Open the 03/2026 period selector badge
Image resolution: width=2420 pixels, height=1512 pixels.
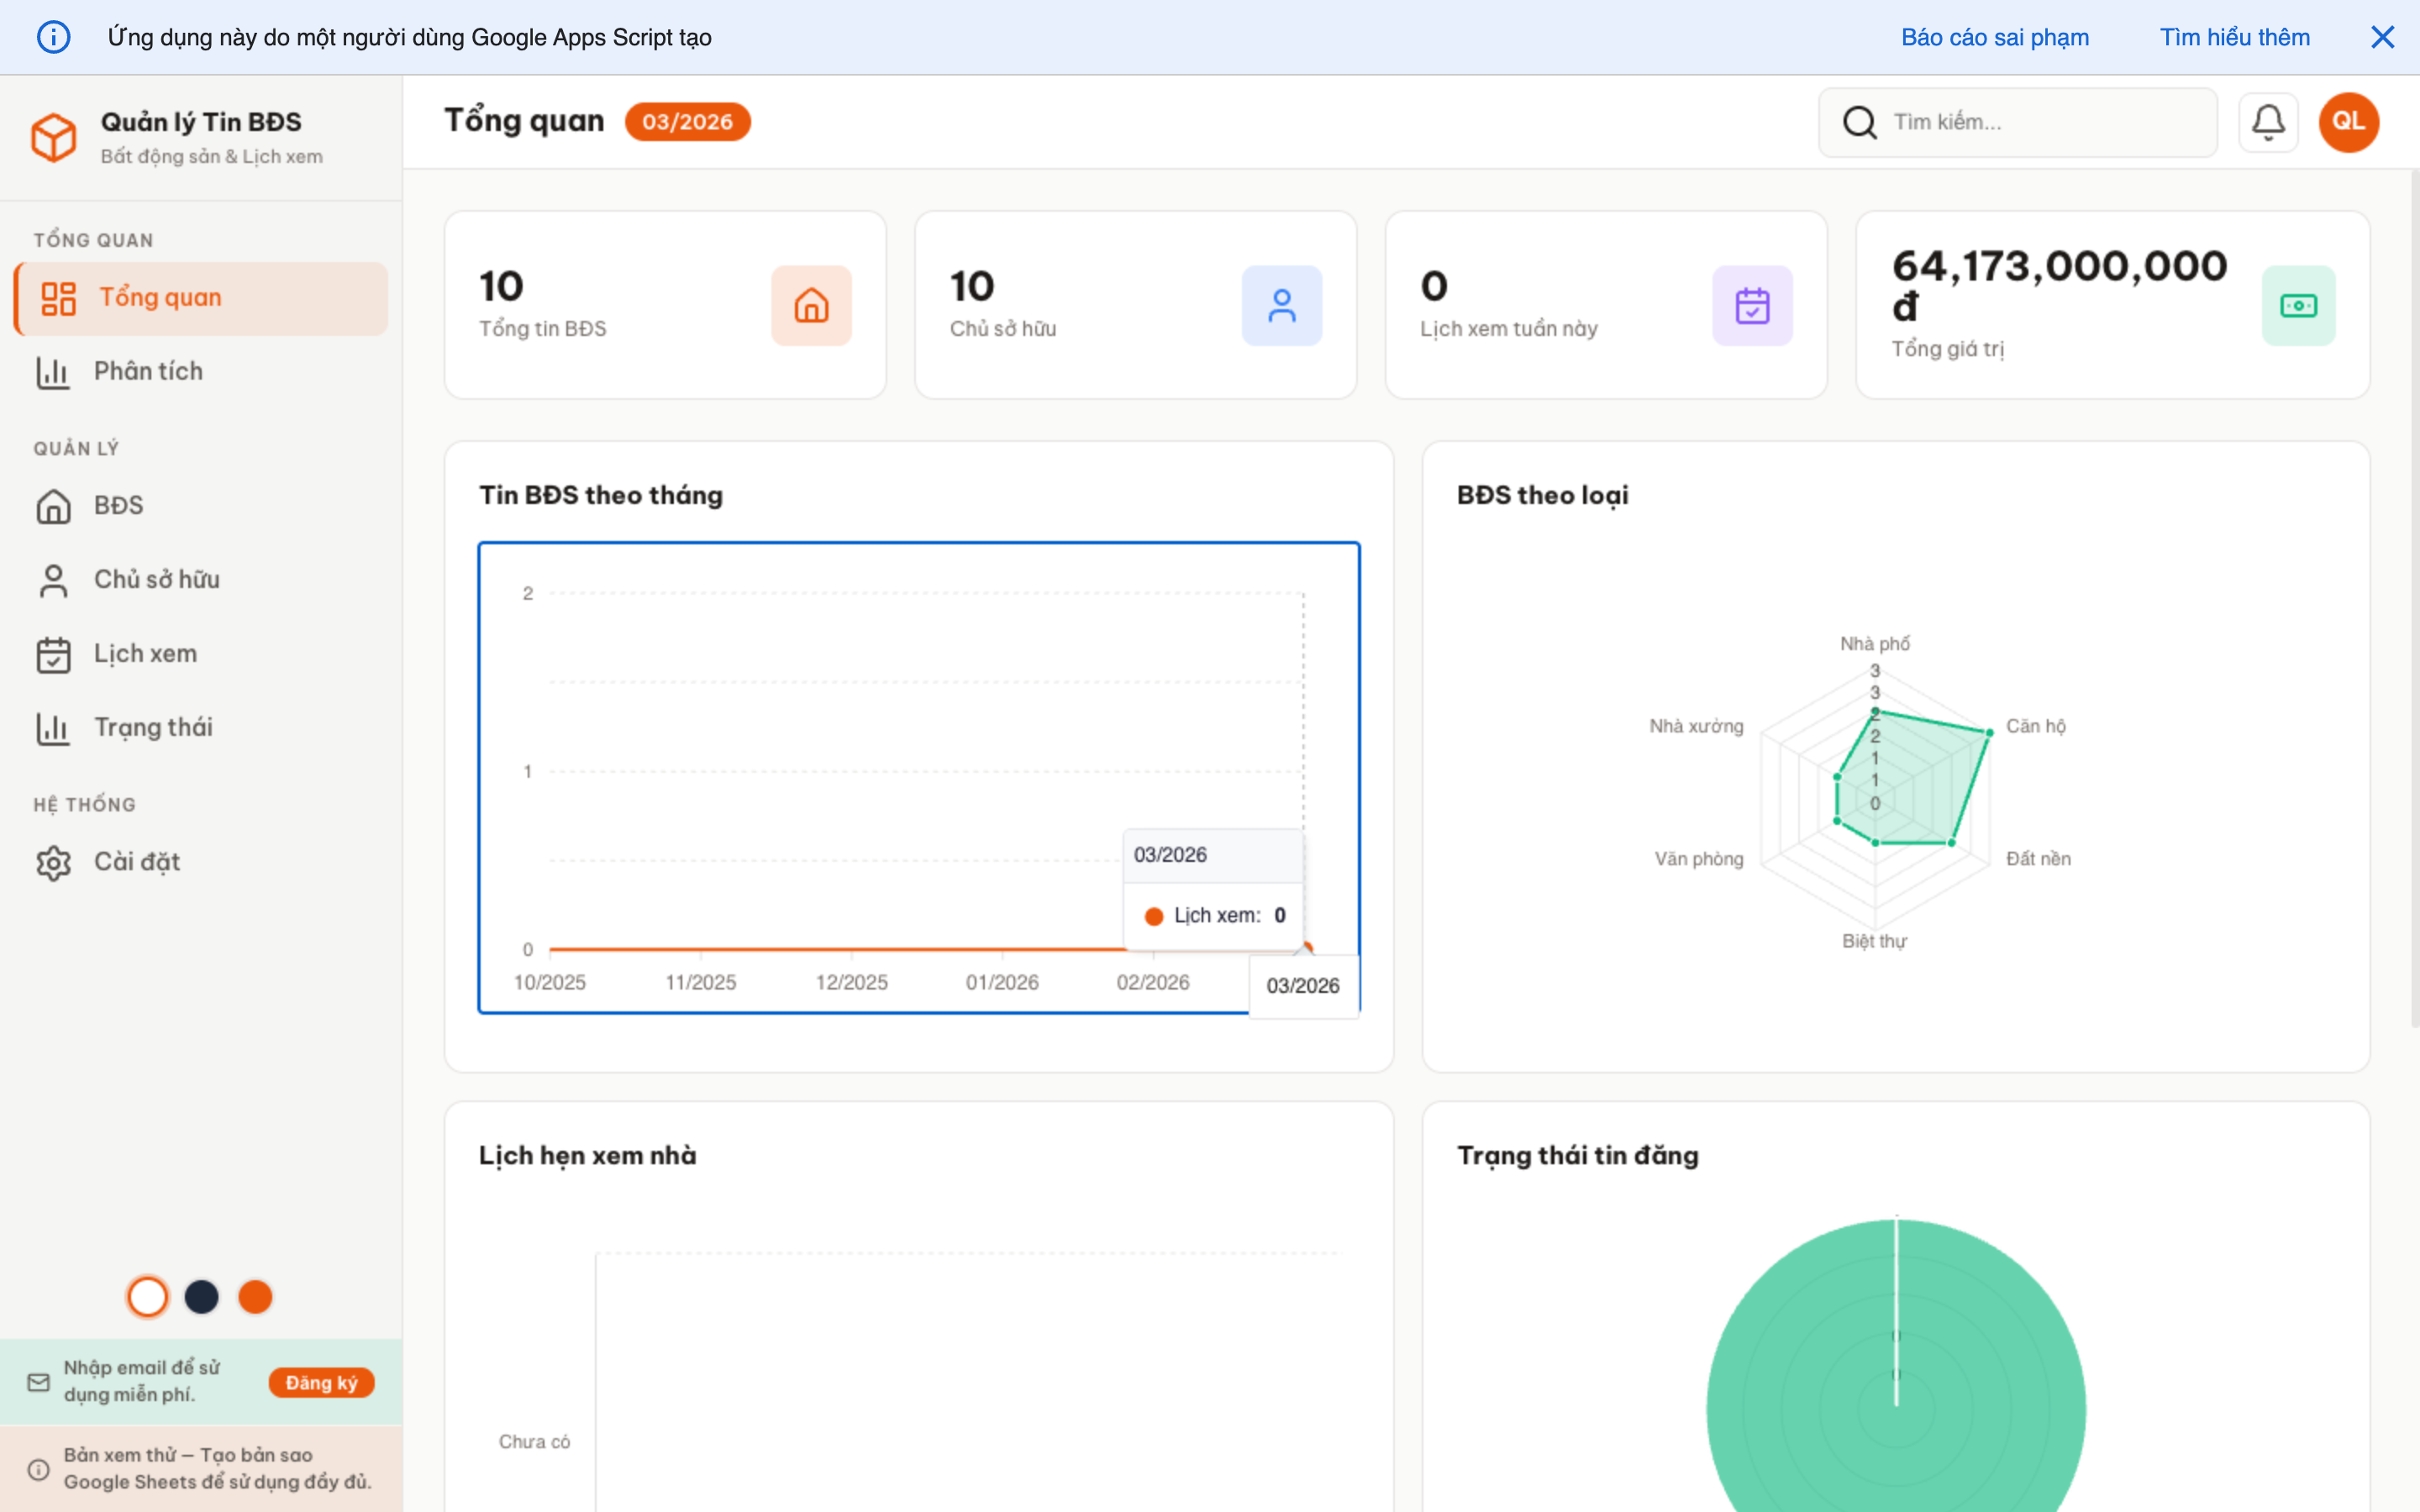pos(687,121)
